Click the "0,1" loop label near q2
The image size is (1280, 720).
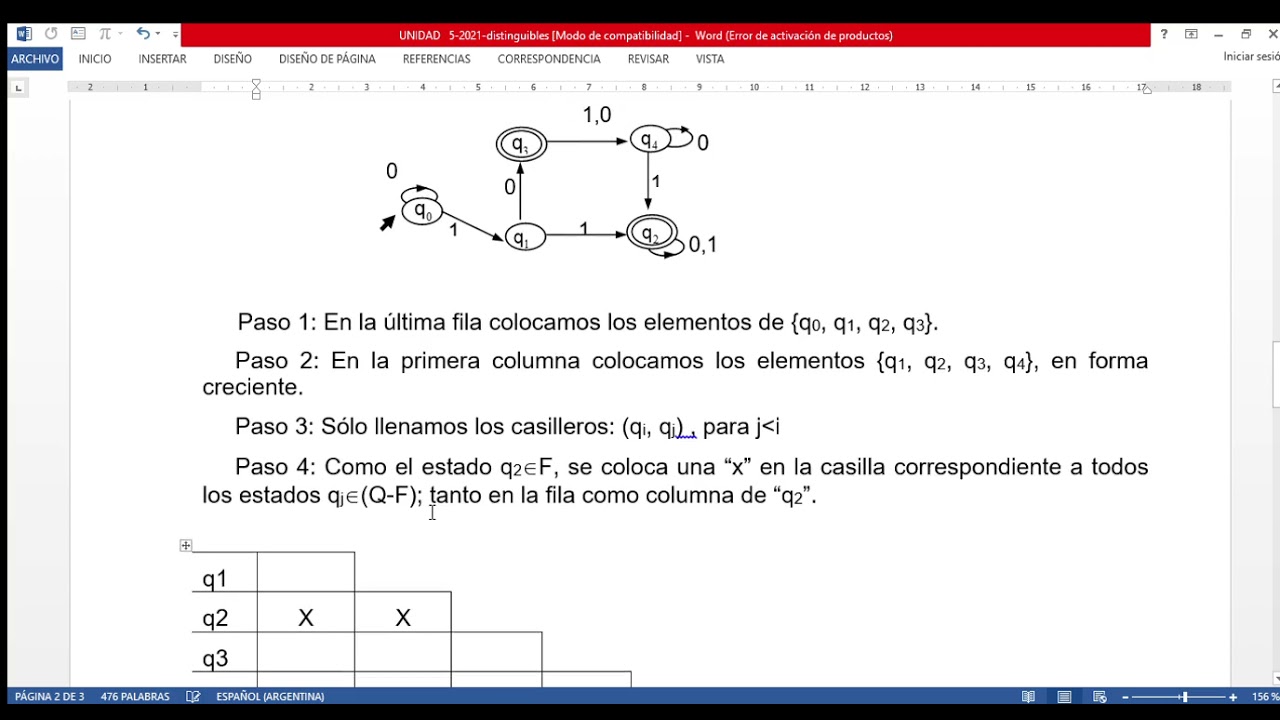pyautogui.click(x=703, y=244)
